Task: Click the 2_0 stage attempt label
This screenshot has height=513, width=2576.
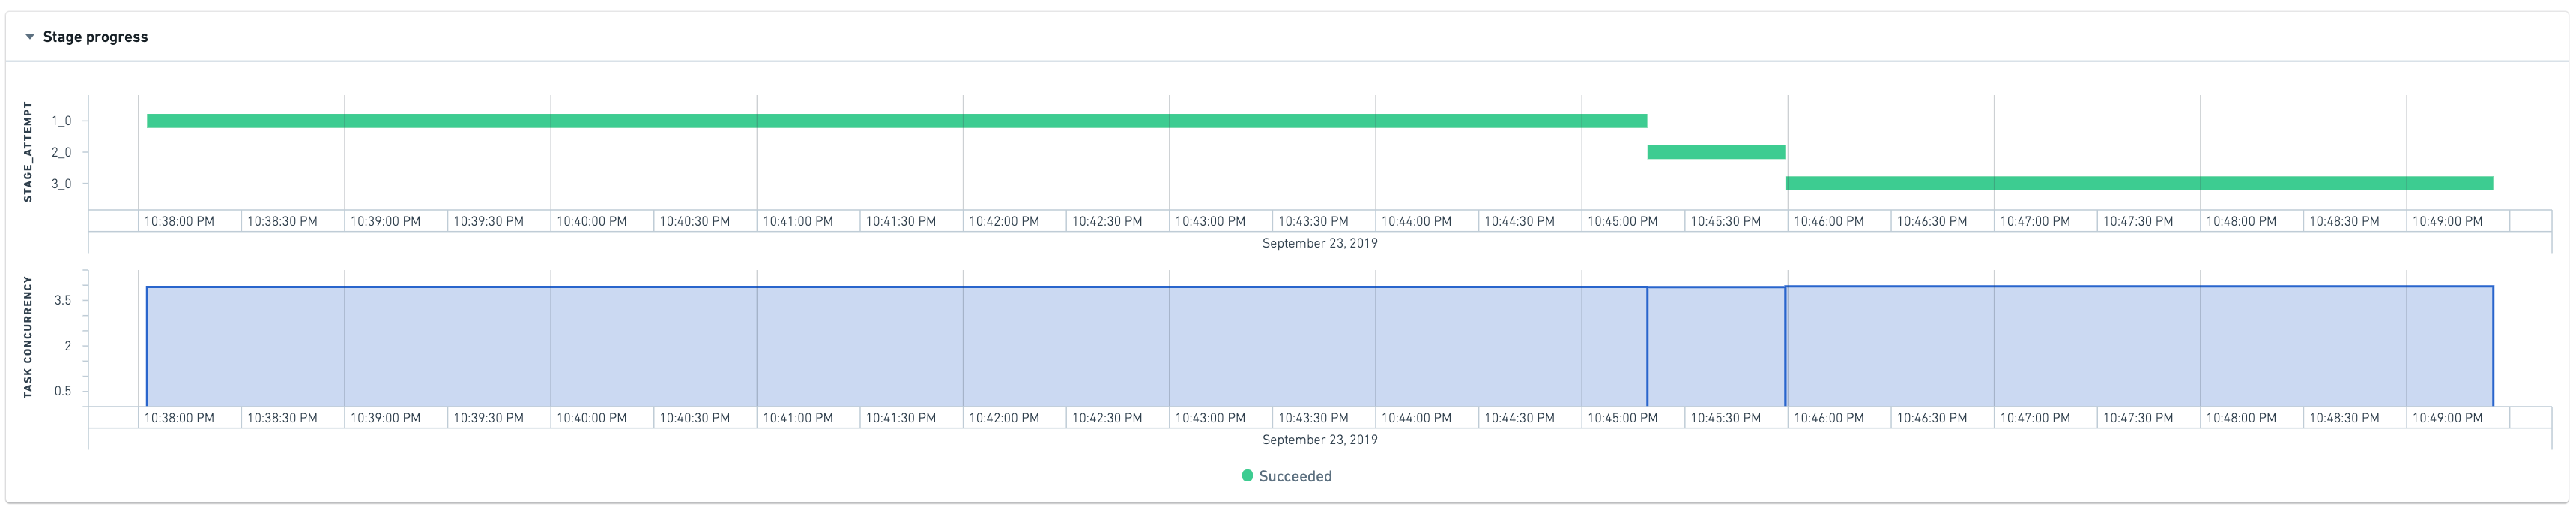Action: tap(62, 152)
